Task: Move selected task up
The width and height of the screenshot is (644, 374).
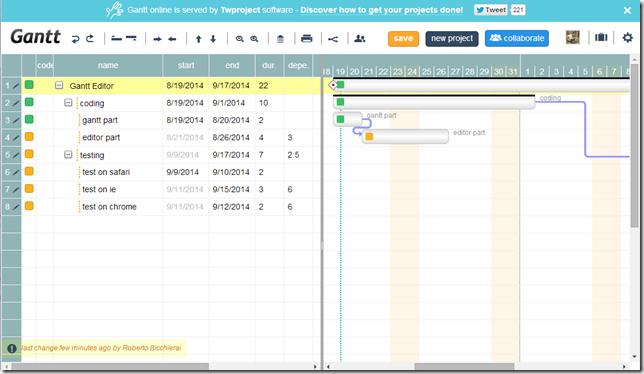Action: point(198,39)
